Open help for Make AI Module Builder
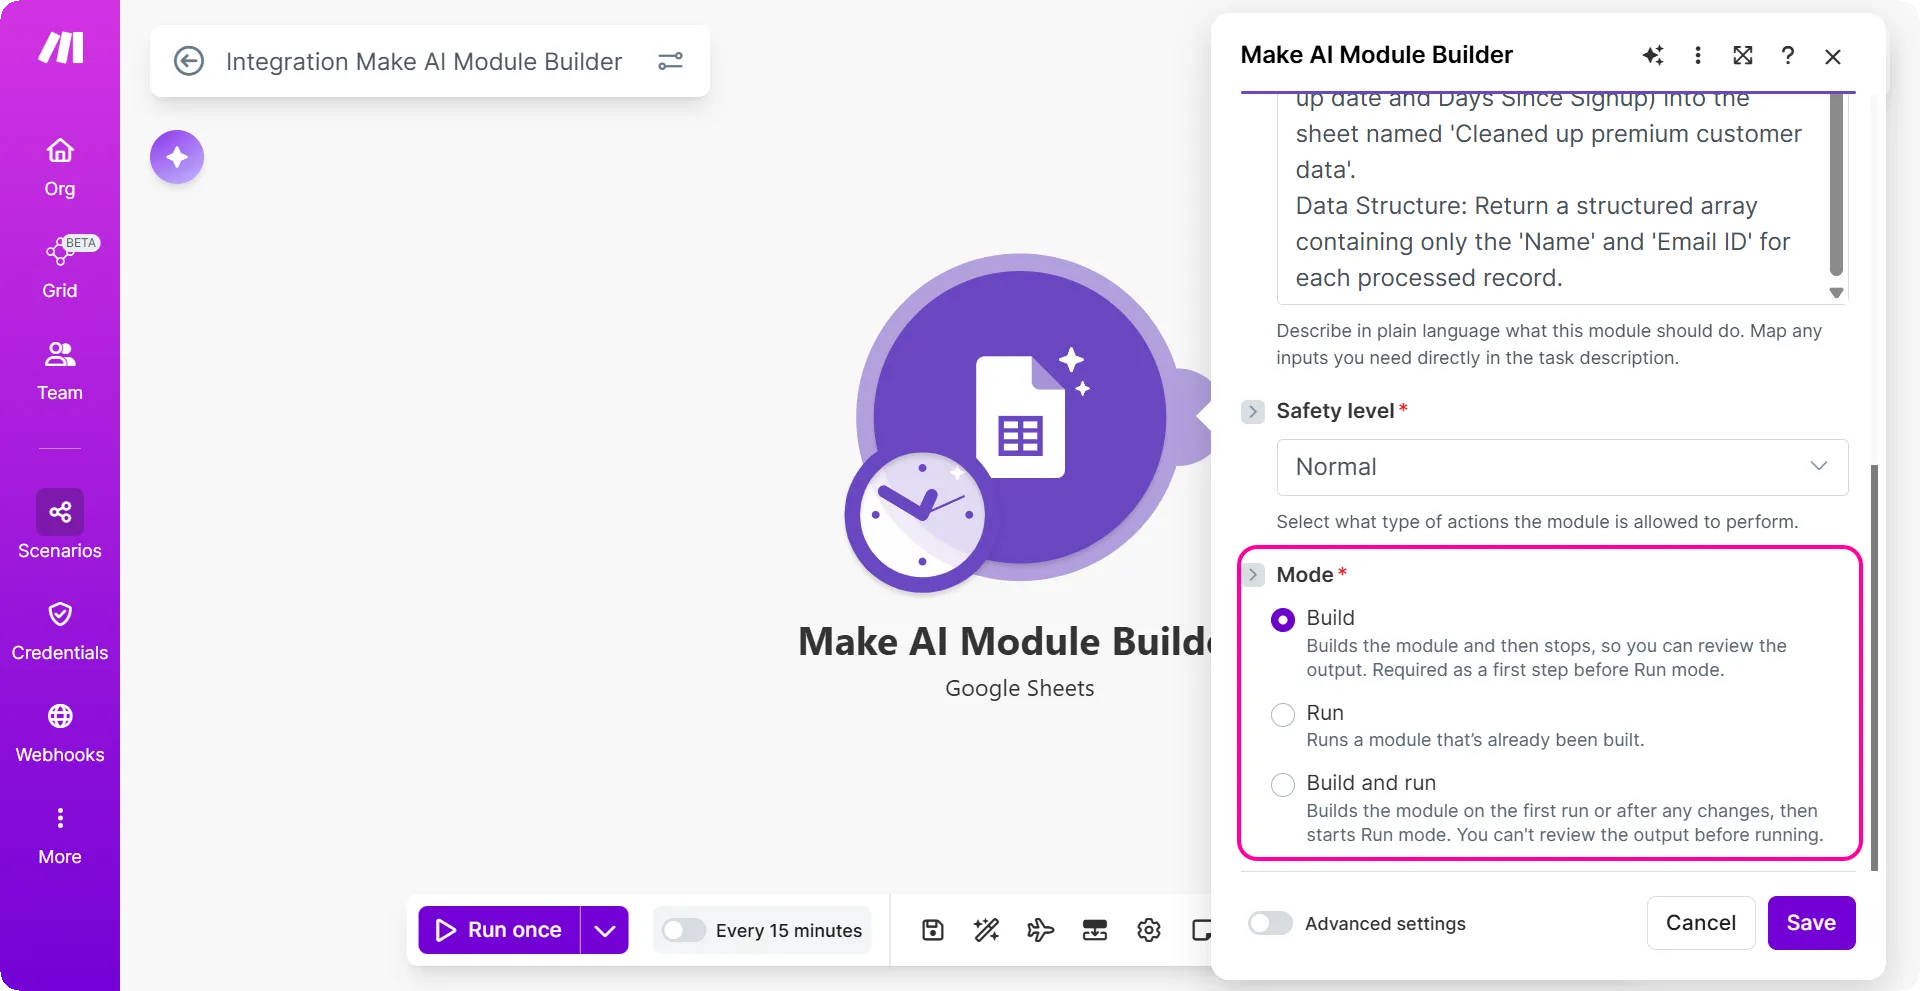The height and width of the screenshot is (991, 1920). (1788, 55)
